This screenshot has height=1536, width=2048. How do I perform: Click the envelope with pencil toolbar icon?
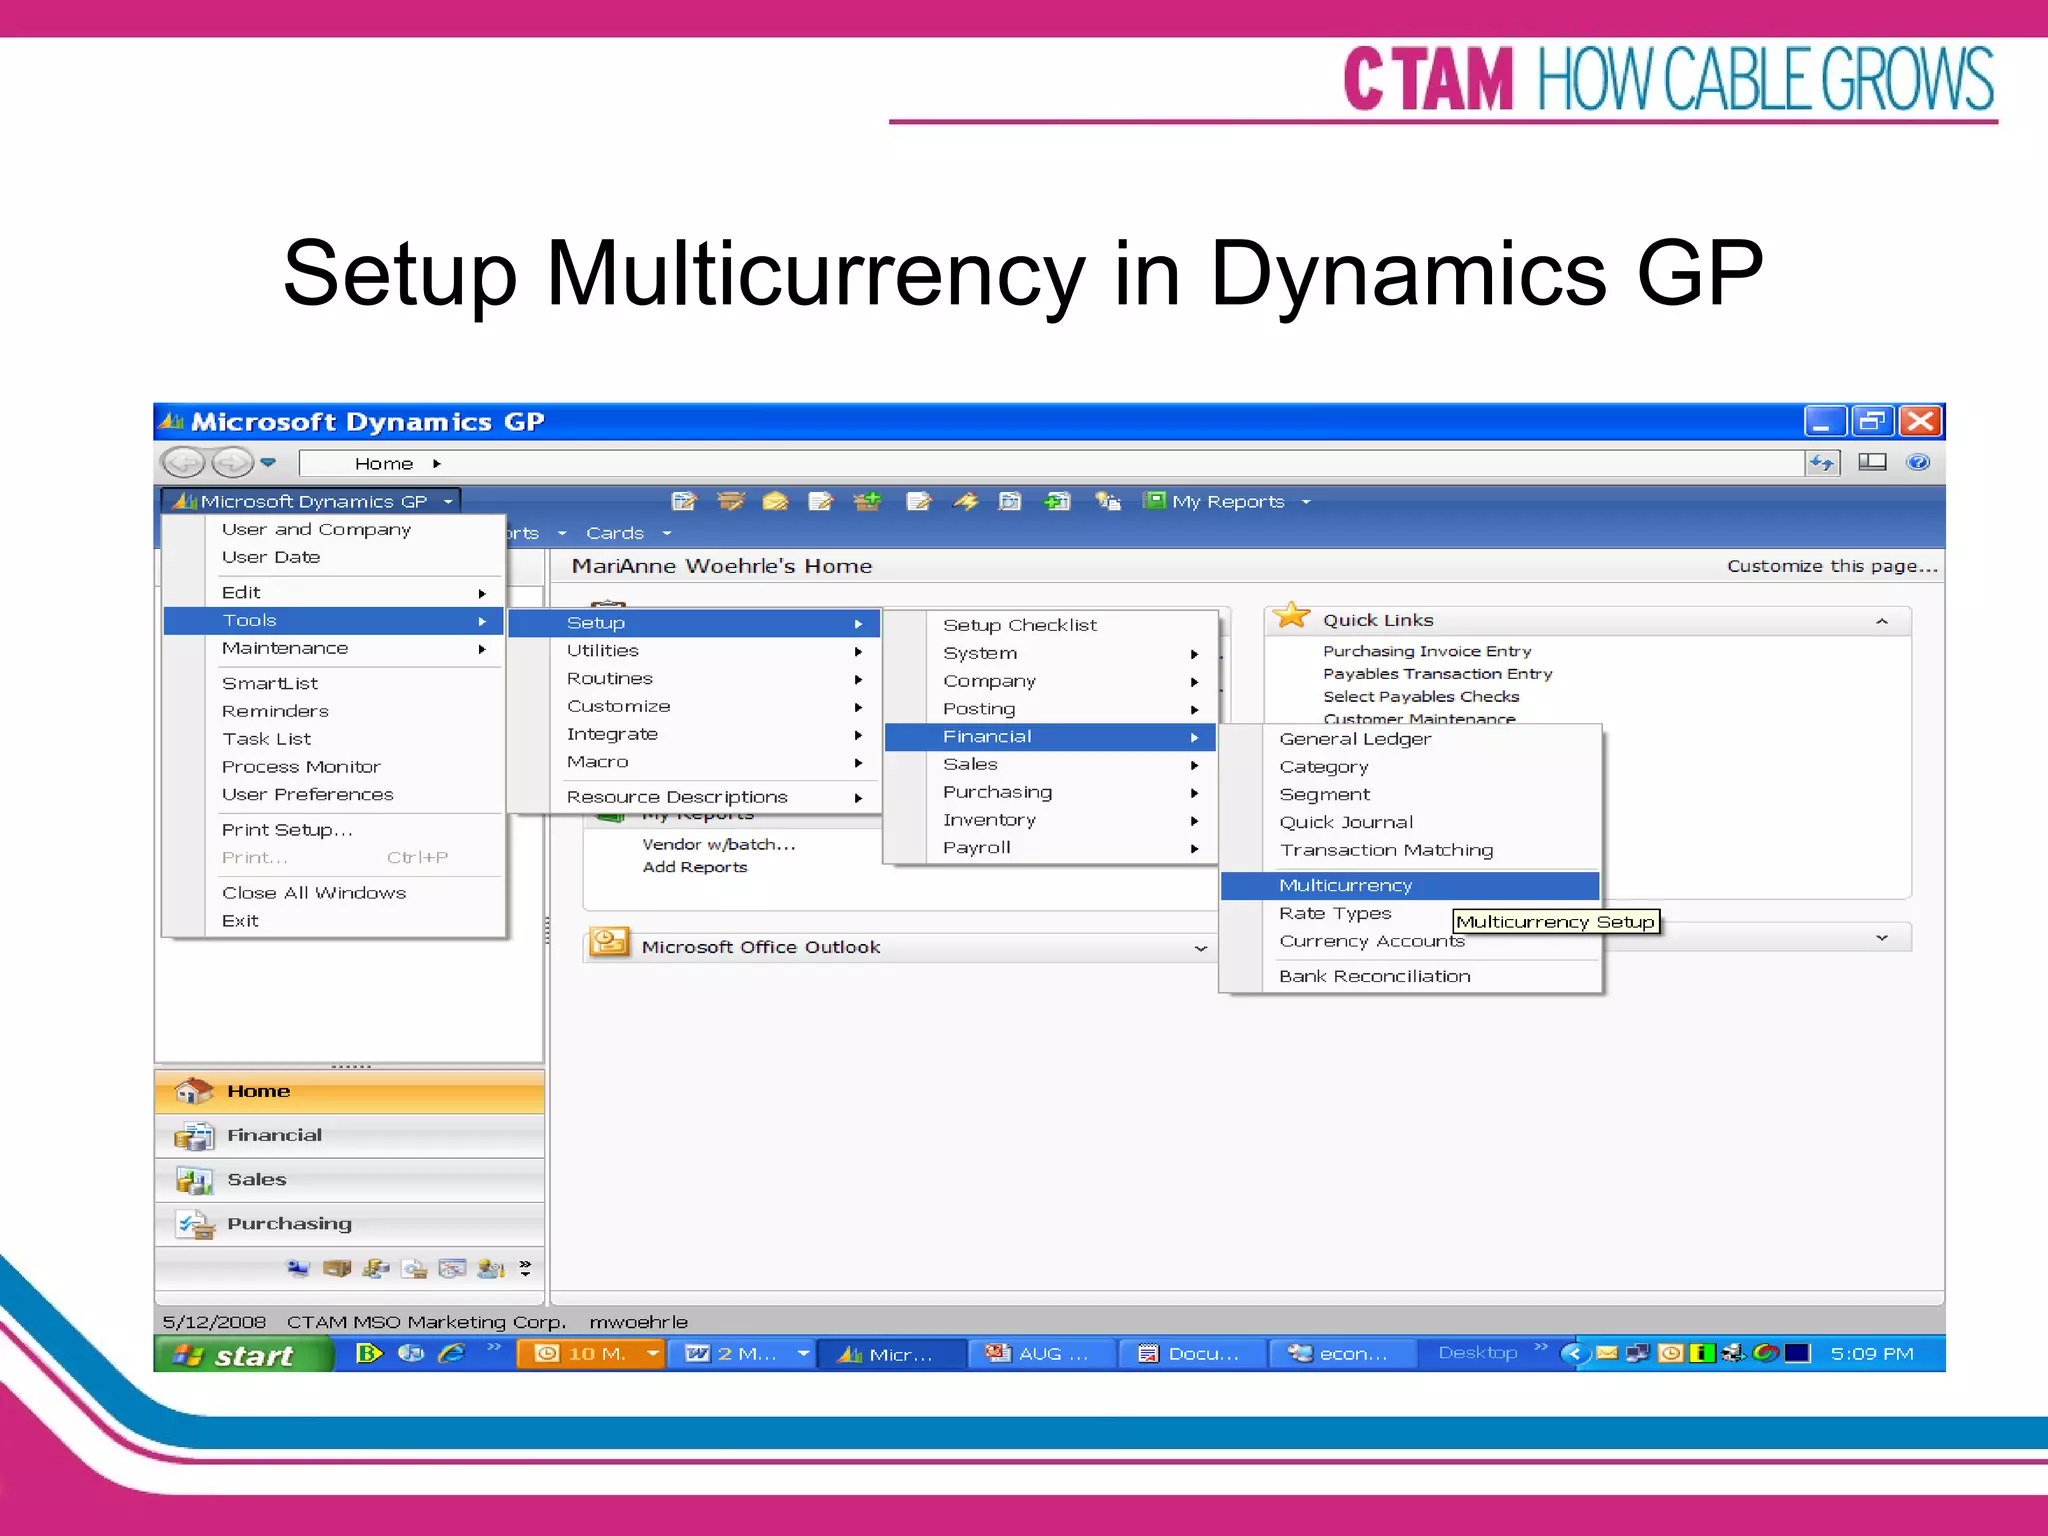pyautogui.click(x=775, y=501)
